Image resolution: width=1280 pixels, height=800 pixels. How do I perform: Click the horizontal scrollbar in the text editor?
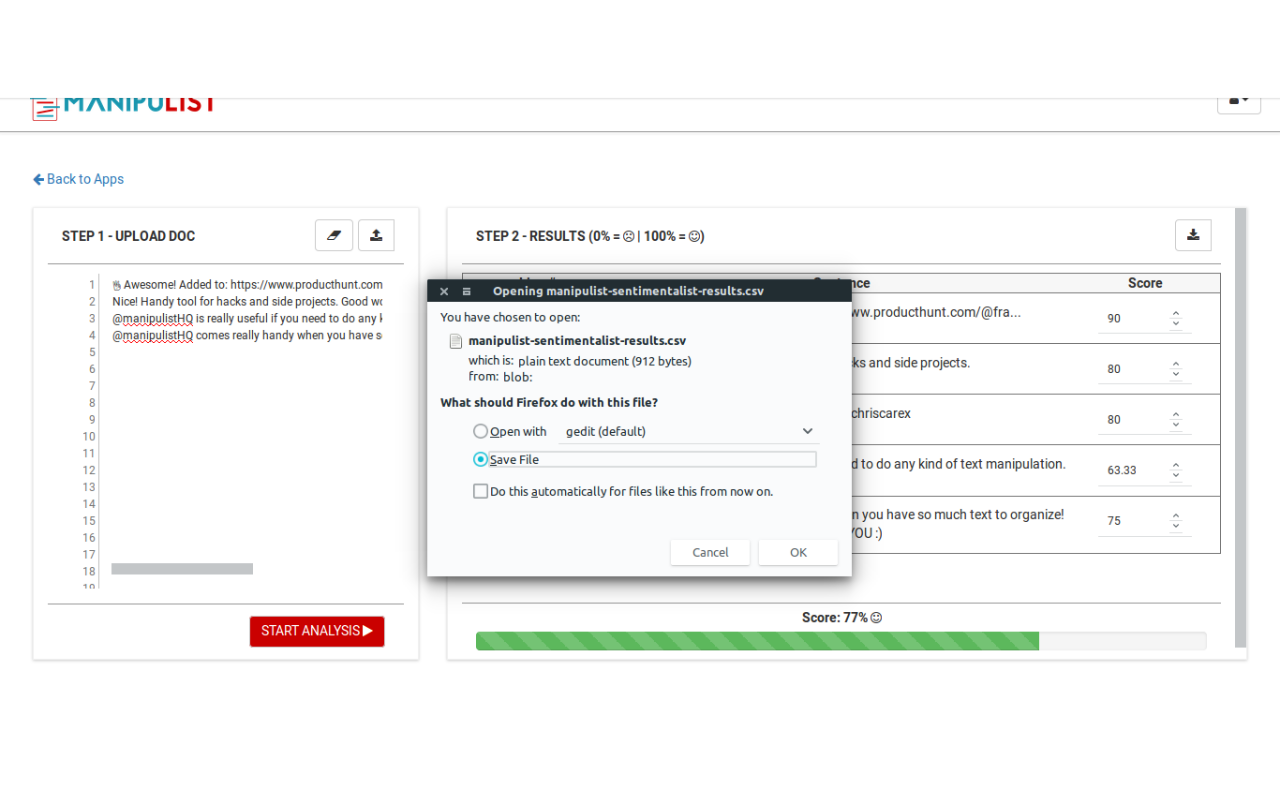tap(182, 569)
